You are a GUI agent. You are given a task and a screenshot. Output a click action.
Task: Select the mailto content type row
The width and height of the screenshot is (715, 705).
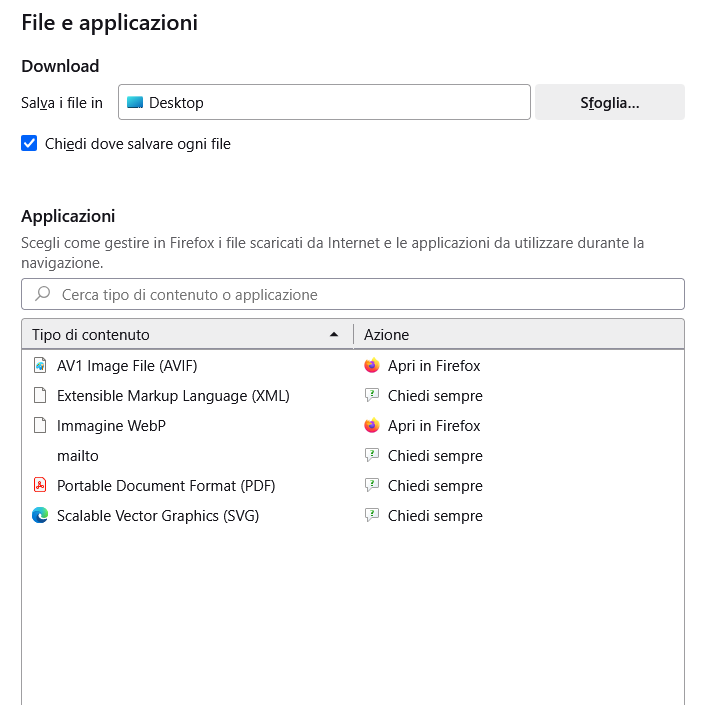click(78, 456)
